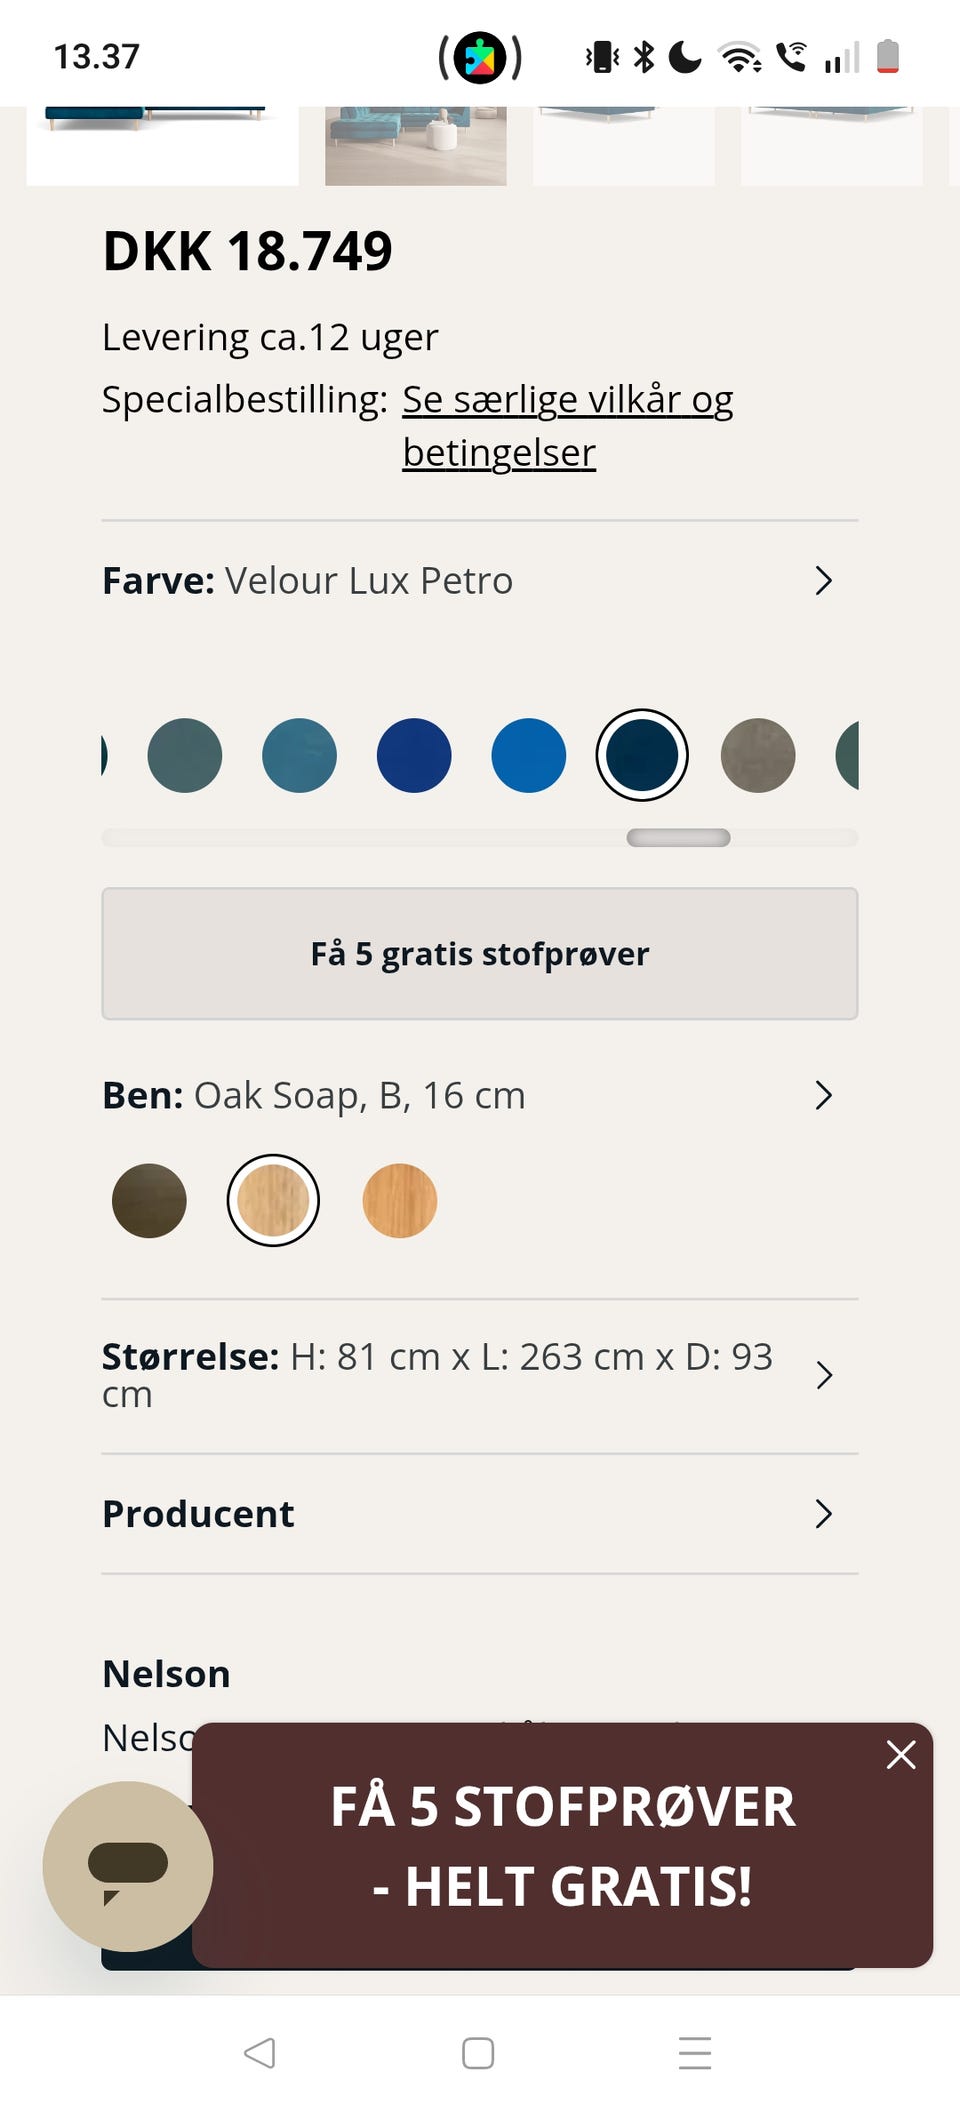This screenshot has width=960, height=2112.
Task: Open the Android recent apps menu icon
Action: (x=694, y=2053)
